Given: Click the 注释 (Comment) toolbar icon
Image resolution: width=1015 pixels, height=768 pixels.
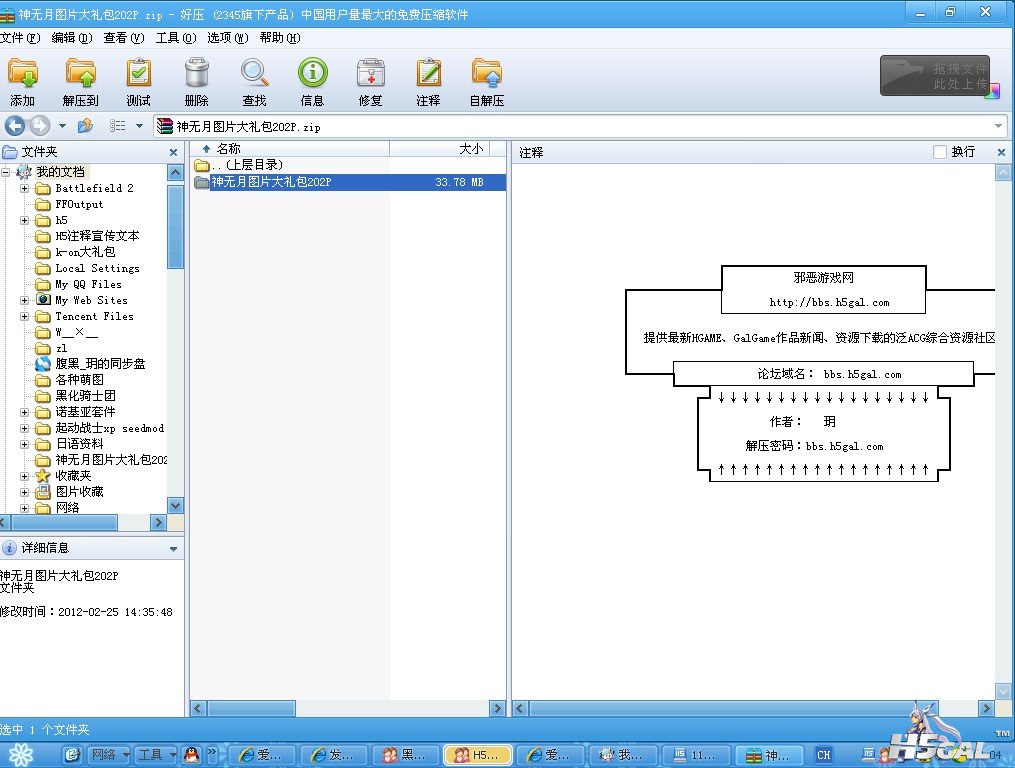Looking at the screenshot, I should click(x=428, y=74).
